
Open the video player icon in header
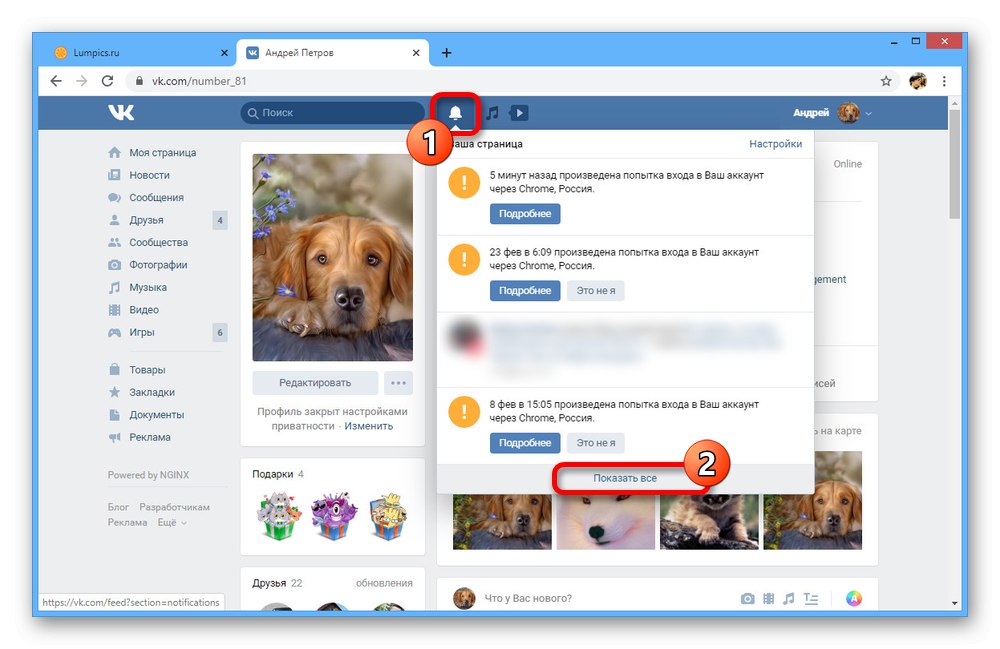coord(518,113)
